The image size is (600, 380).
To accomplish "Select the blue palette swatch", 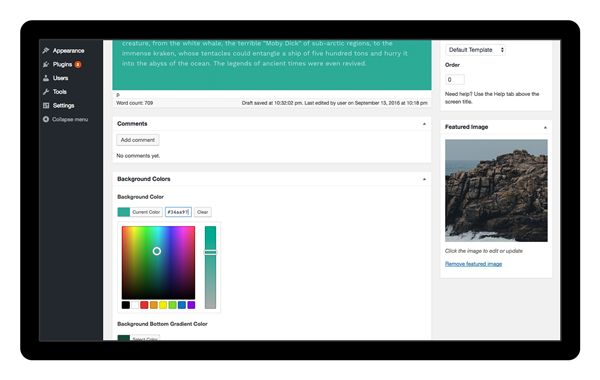I will click(182, 305).
